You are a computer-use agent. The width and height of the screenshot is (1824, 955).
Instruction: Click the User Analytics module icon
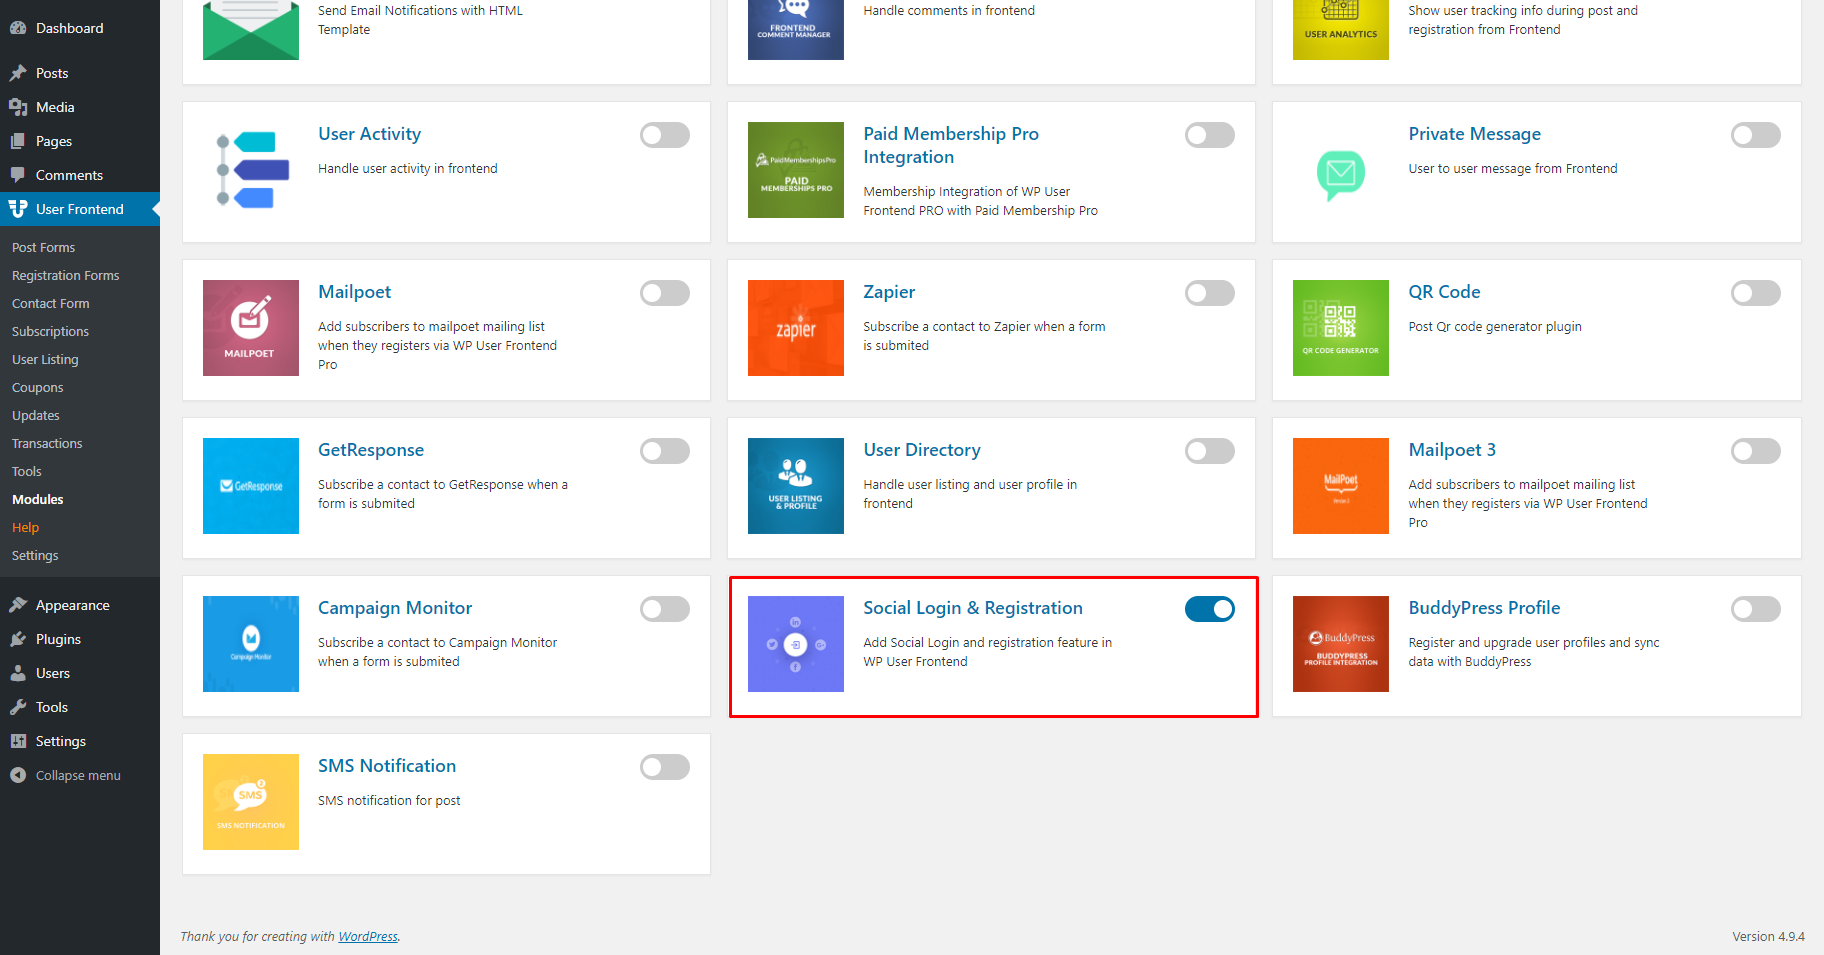click(x=1341, y=30)
